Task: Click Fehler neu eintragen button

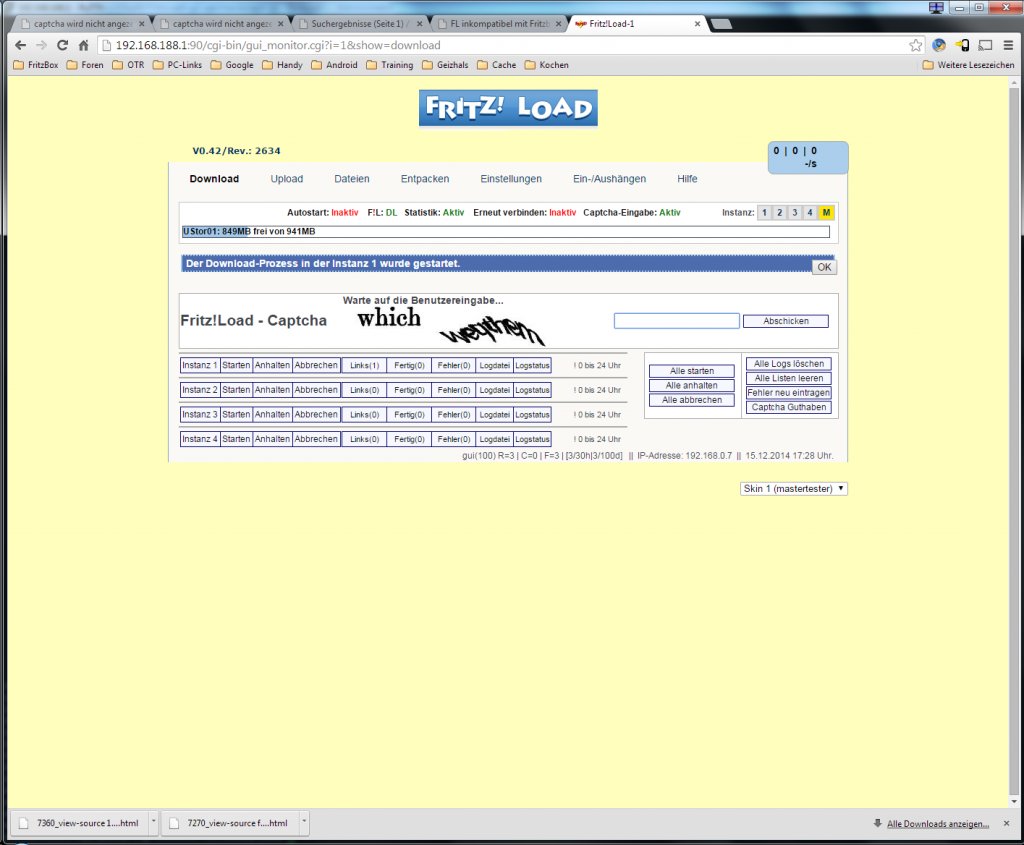Action: [789, 392]
